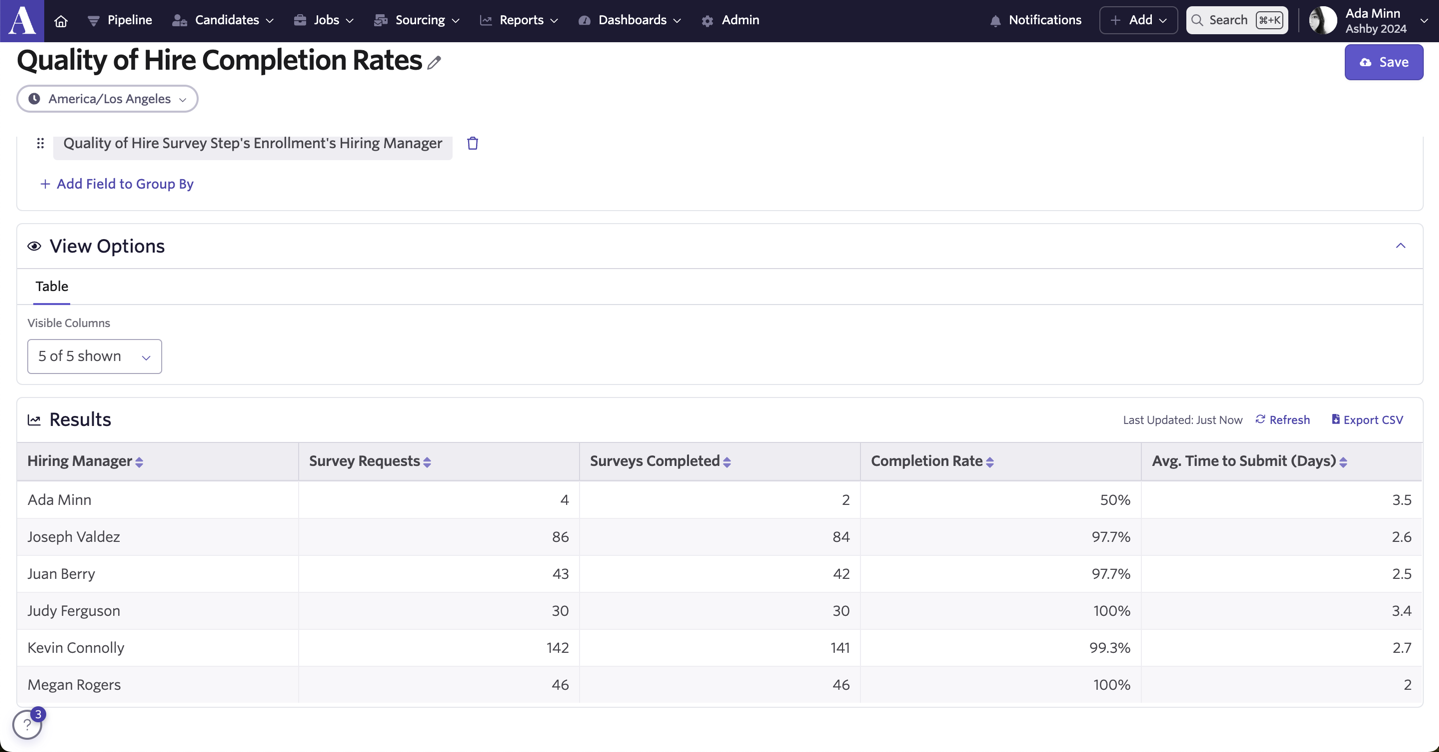
Task: Export results as CSV
Action: click(x=1367, y=420)
